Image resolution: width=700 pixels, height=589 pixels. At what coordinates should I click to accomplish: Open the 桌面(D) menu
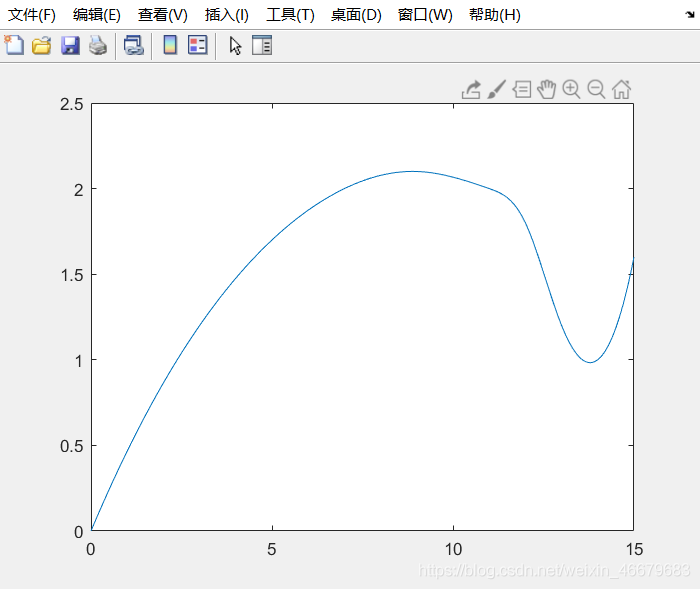pyautogui.click(x=356, y=15)
